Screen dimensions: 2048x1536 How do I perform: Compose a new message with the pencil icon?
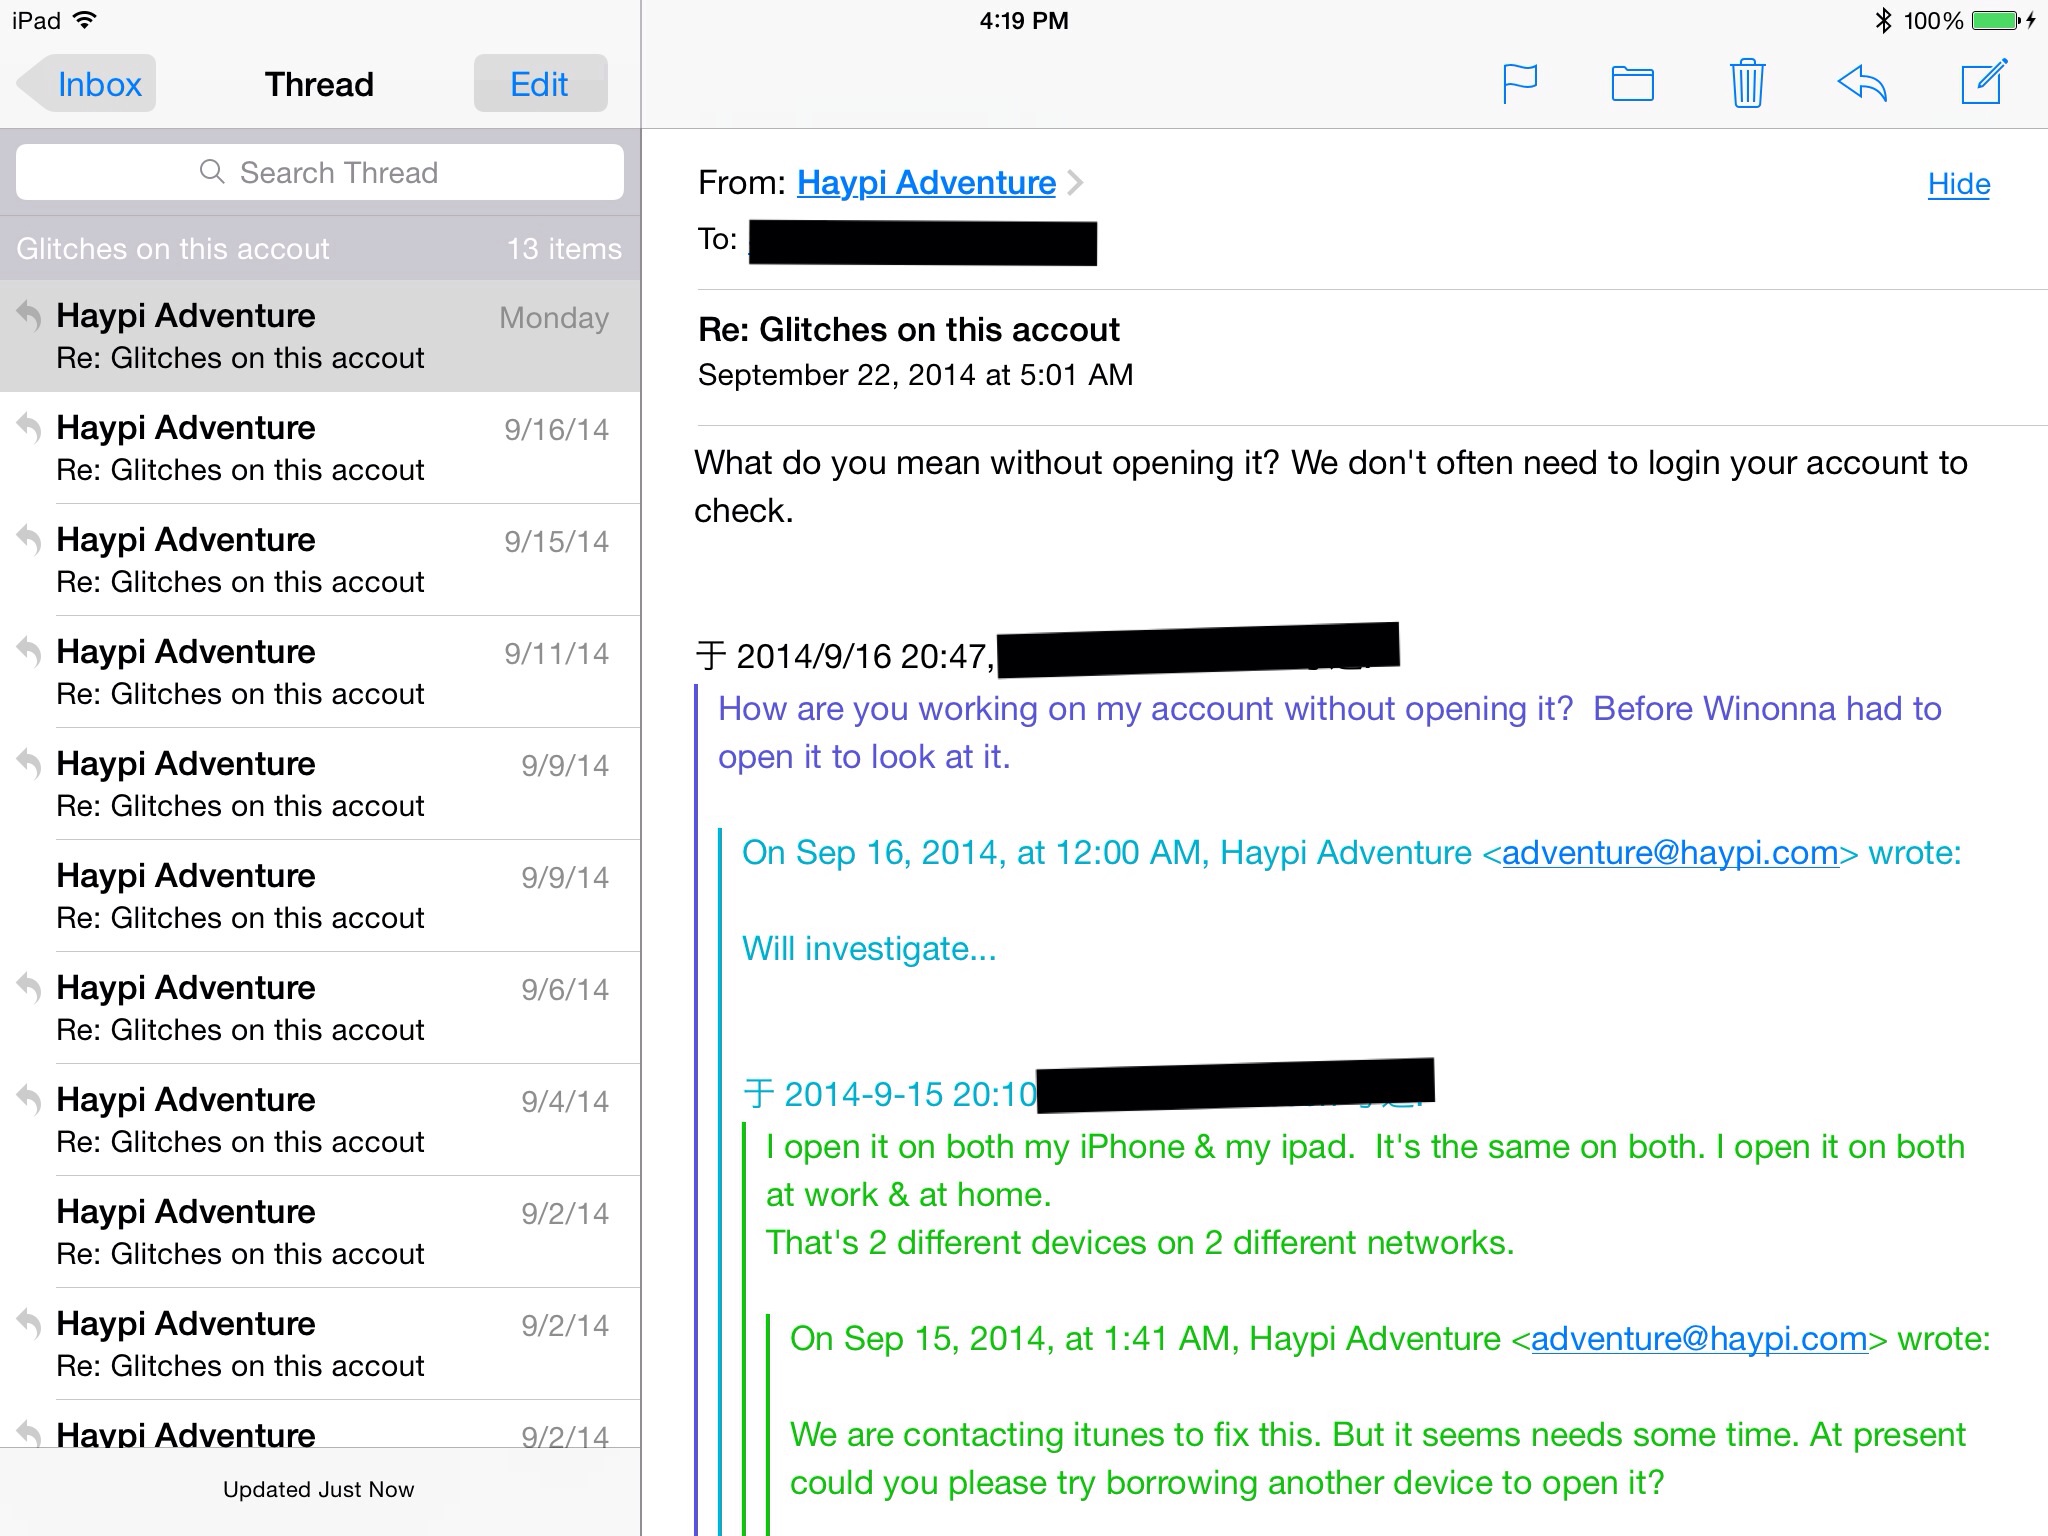coord(1983,83)
